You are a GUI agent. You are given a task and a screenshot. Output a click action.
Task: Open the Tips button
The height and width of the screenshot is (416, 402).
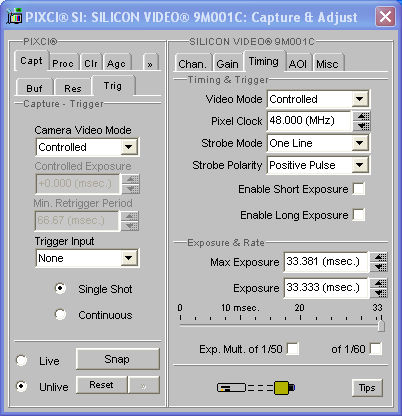[x=367, y=388]
